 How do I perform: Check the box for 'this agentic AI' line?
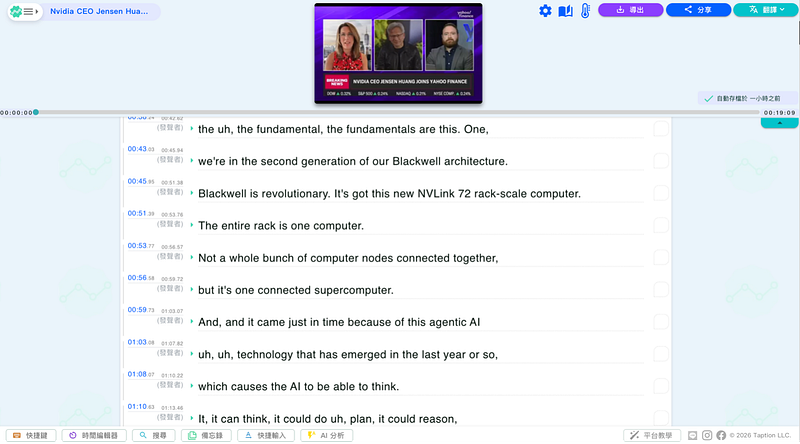tap(661, 322)
